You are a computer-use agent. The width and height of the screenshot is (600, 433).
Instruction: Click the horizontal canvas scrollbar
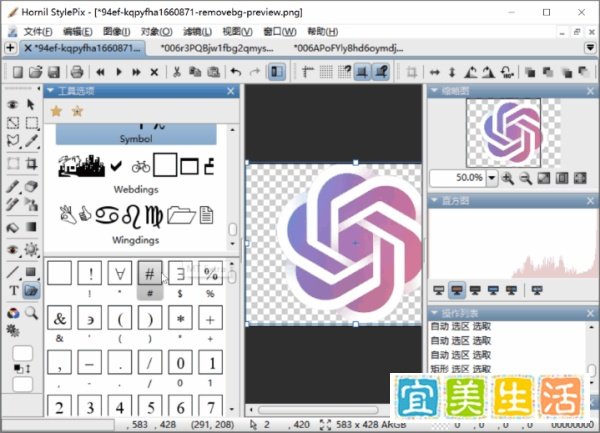(318, 410)
